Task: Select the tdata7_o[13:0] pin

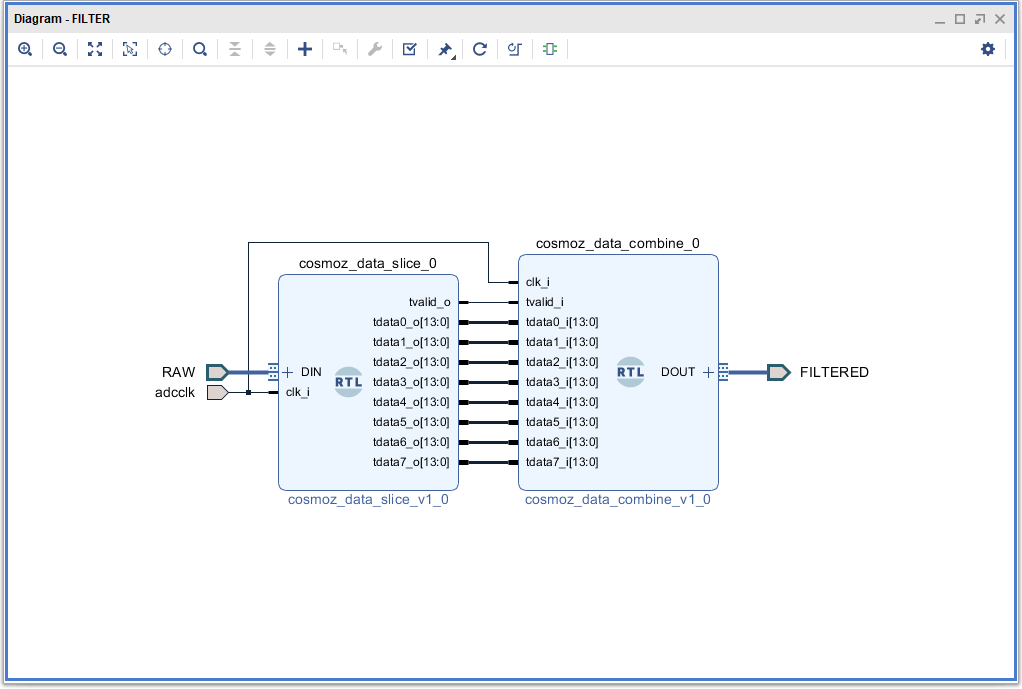Action: click(x=411, y=462)
